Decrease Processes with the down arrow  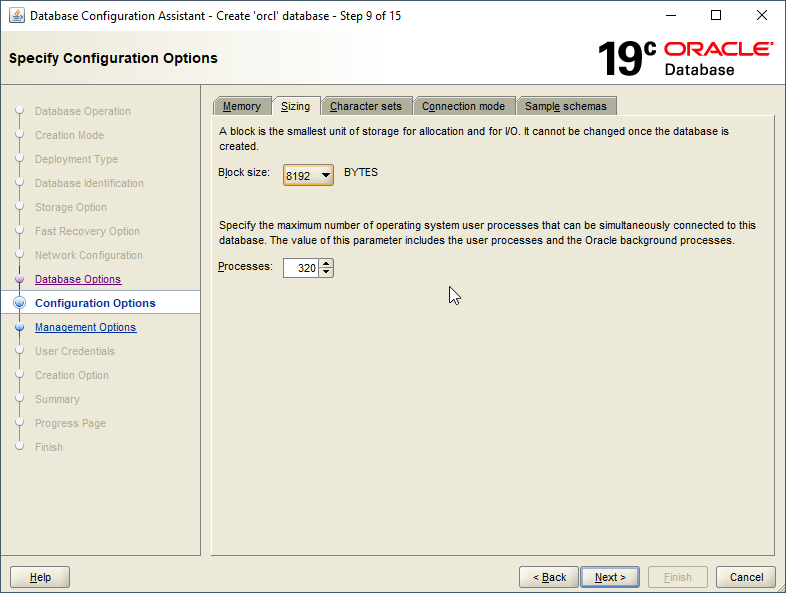(326, 272)
